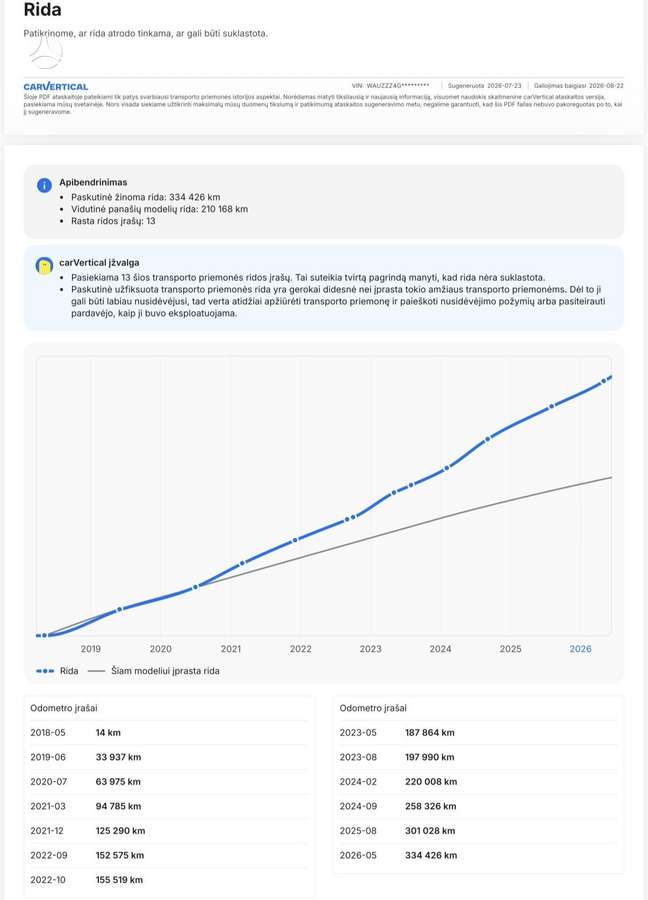
Task: Select the 2026-05 record showing 334 426 km
Action: tap(479, 855)
